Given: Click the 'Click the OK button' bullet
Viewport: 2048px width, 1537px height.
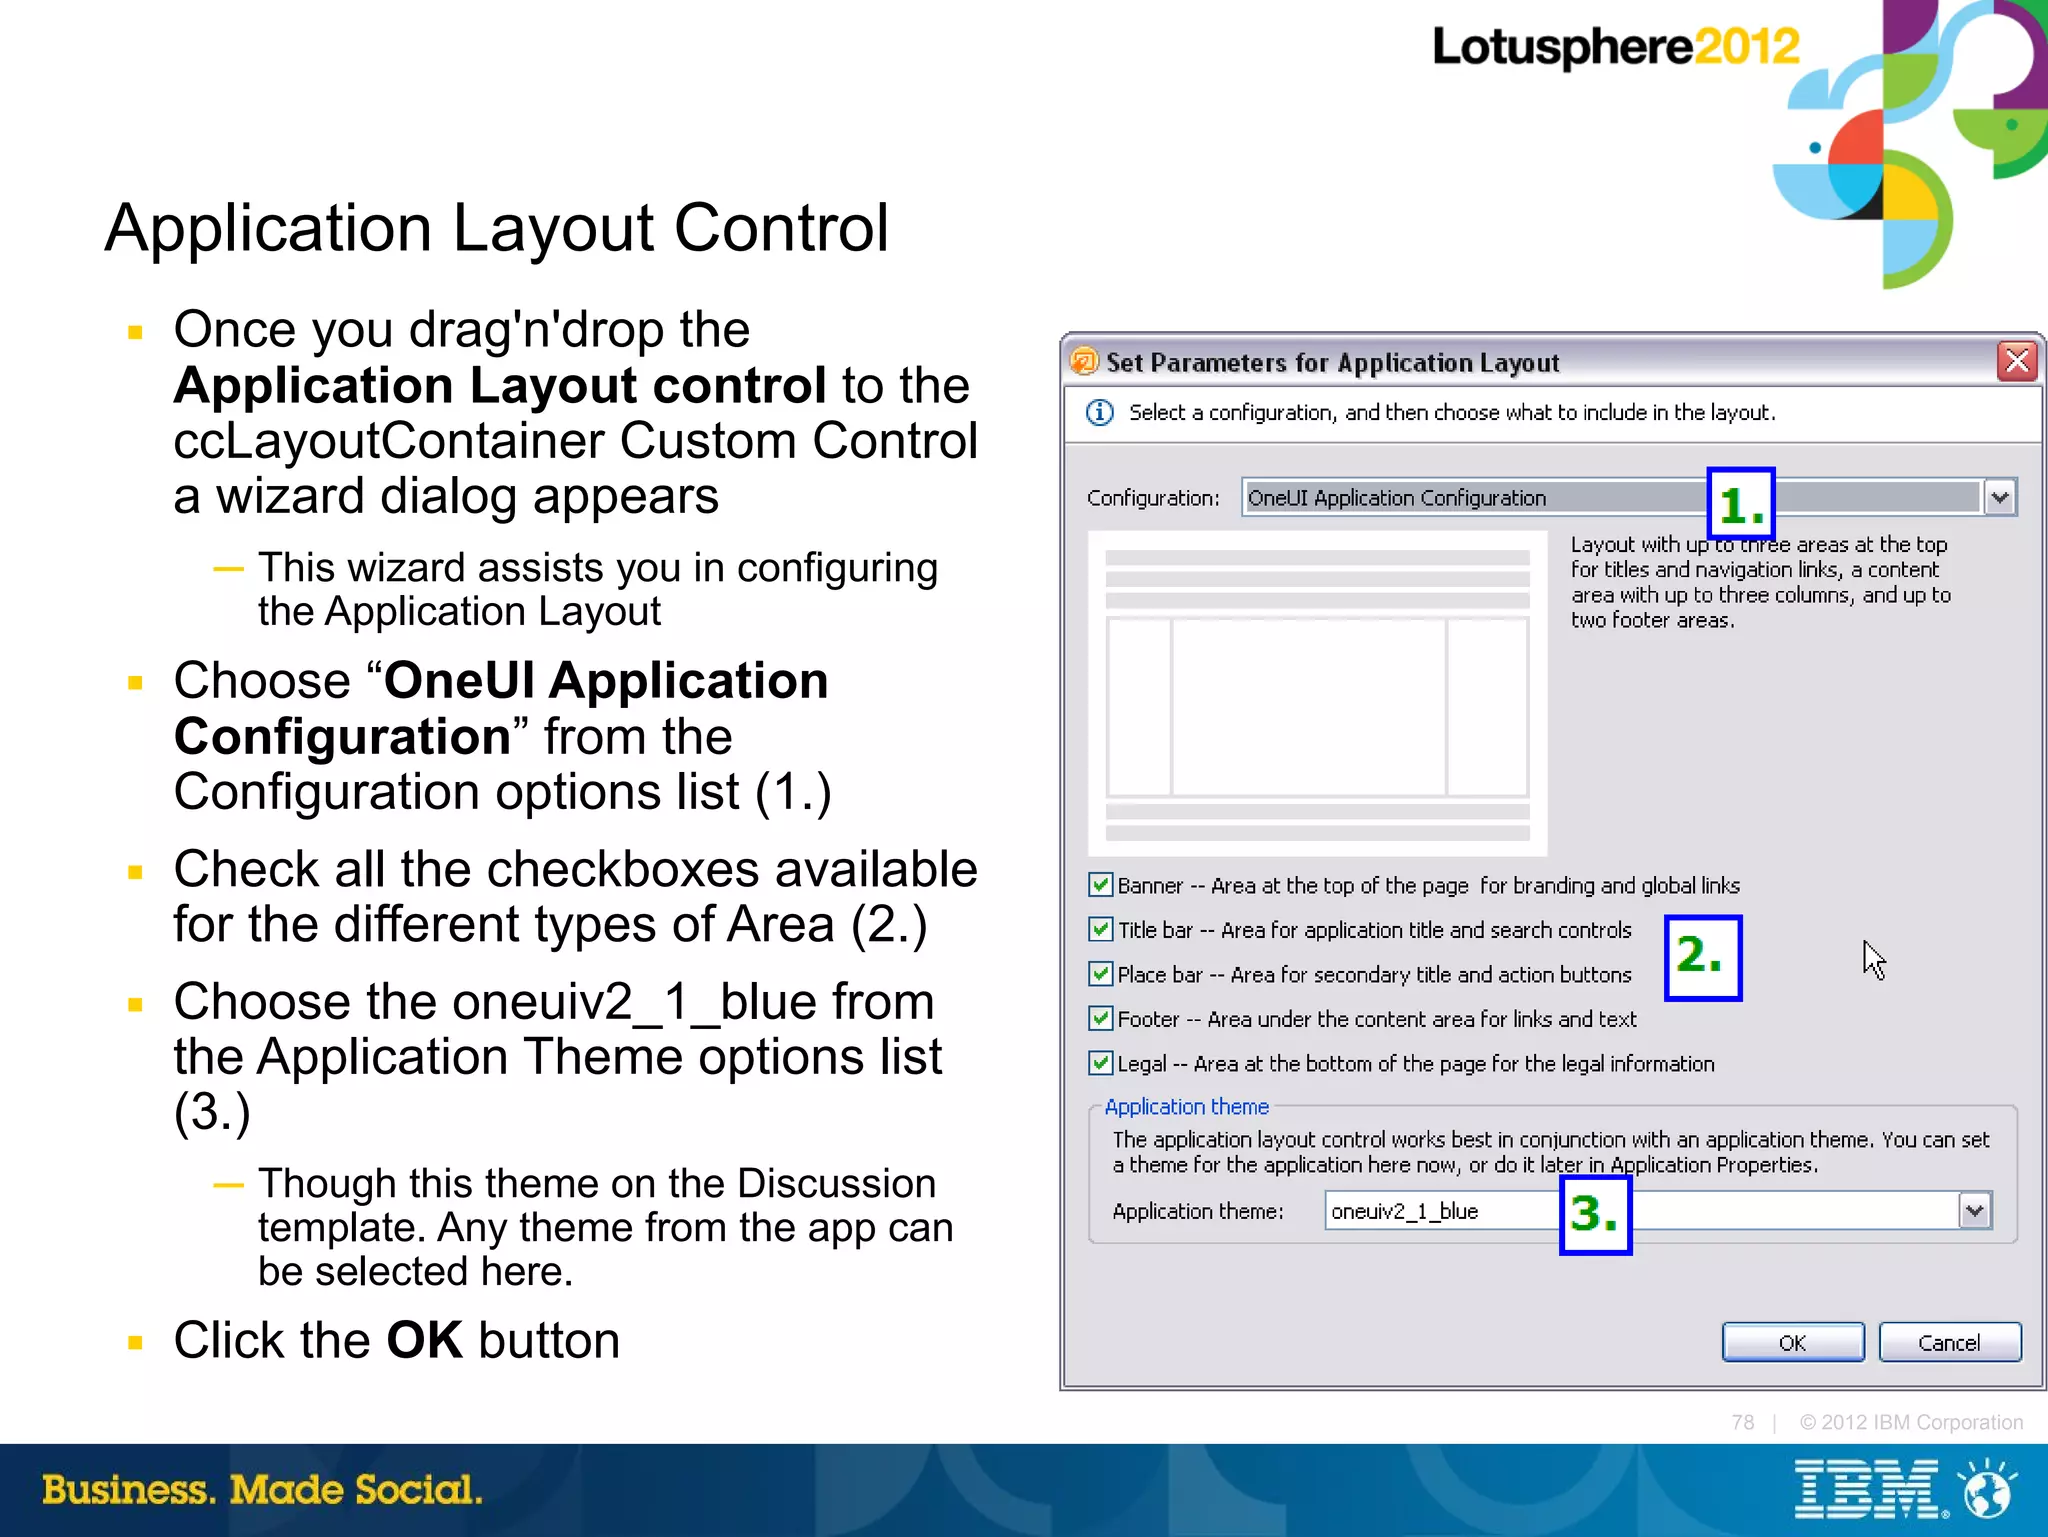Looking at the screenshot, I should [x=396, y=1340].
